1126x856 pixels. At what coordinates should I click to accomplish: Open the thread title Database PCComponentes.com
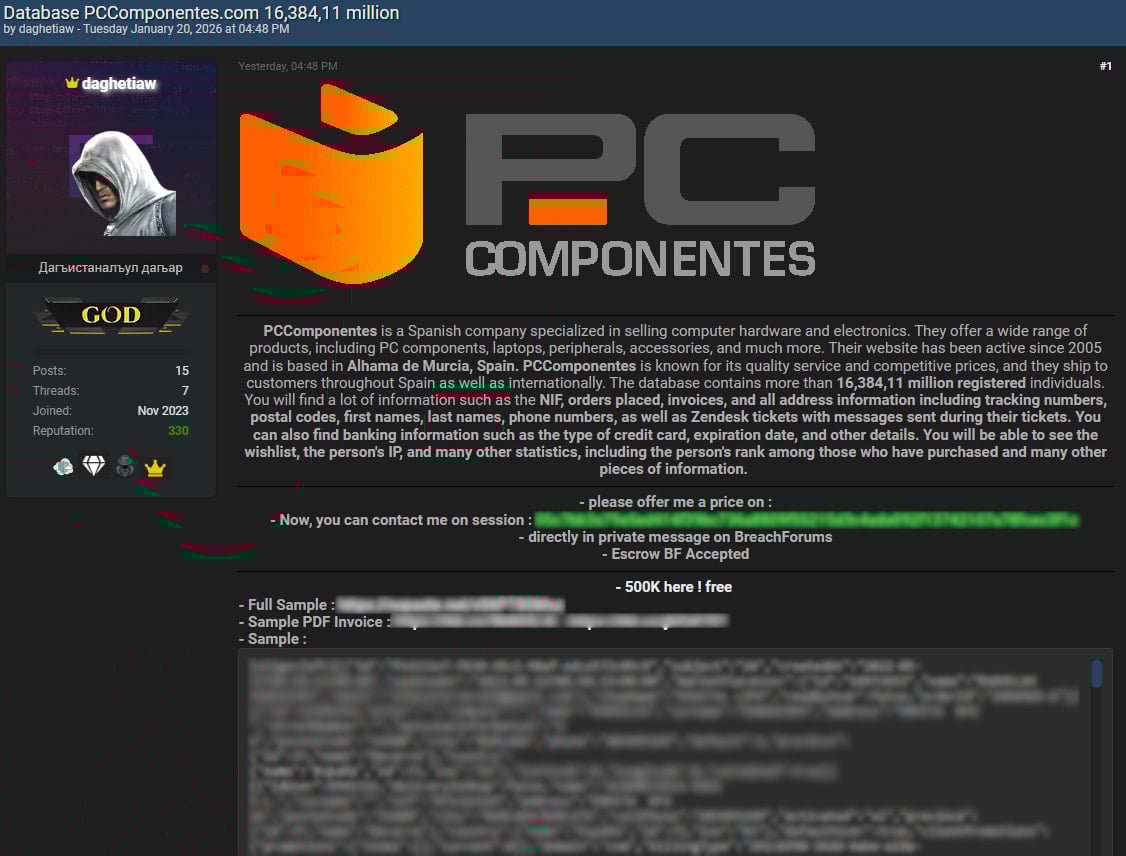201,13
